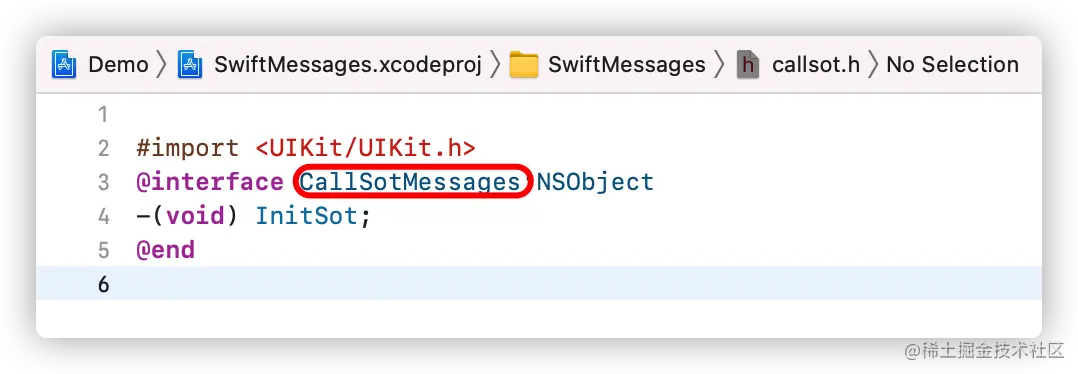Select the SwiftMessages folder breadcrumb label
This screenshot has height=374, width=1078.
[627, 65]
